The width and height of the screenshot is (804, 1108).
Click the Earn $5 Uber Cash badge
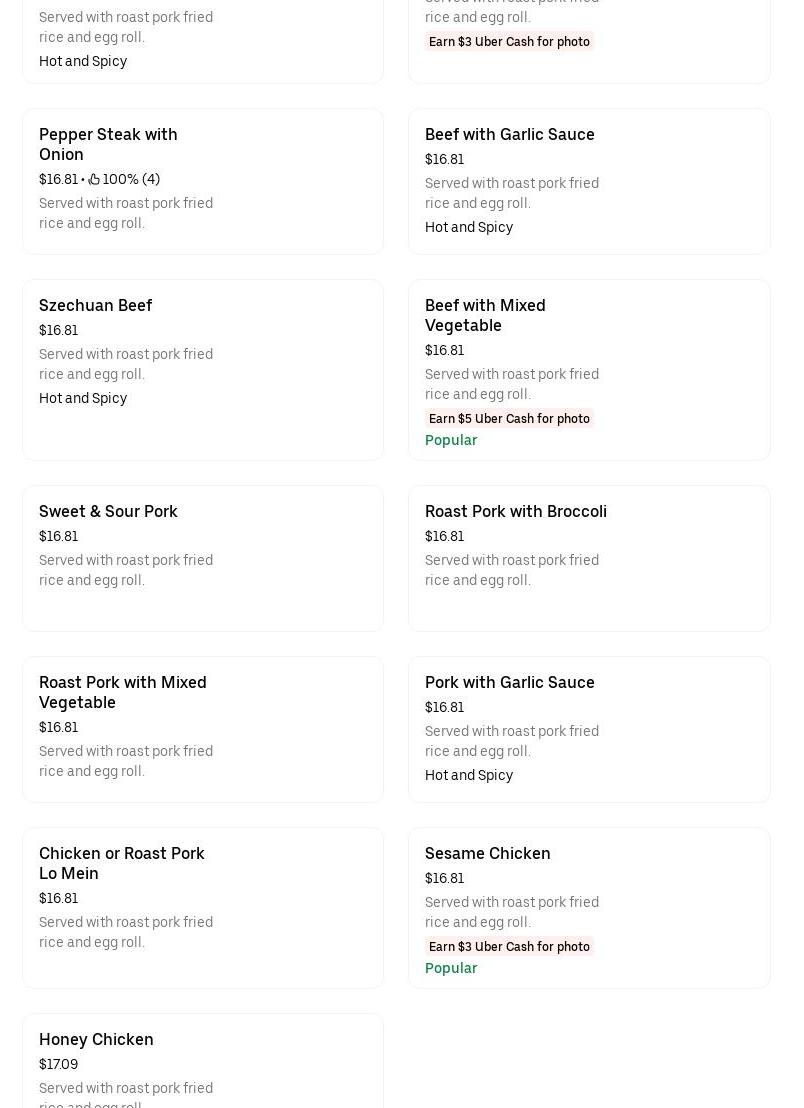coord(509,419)
